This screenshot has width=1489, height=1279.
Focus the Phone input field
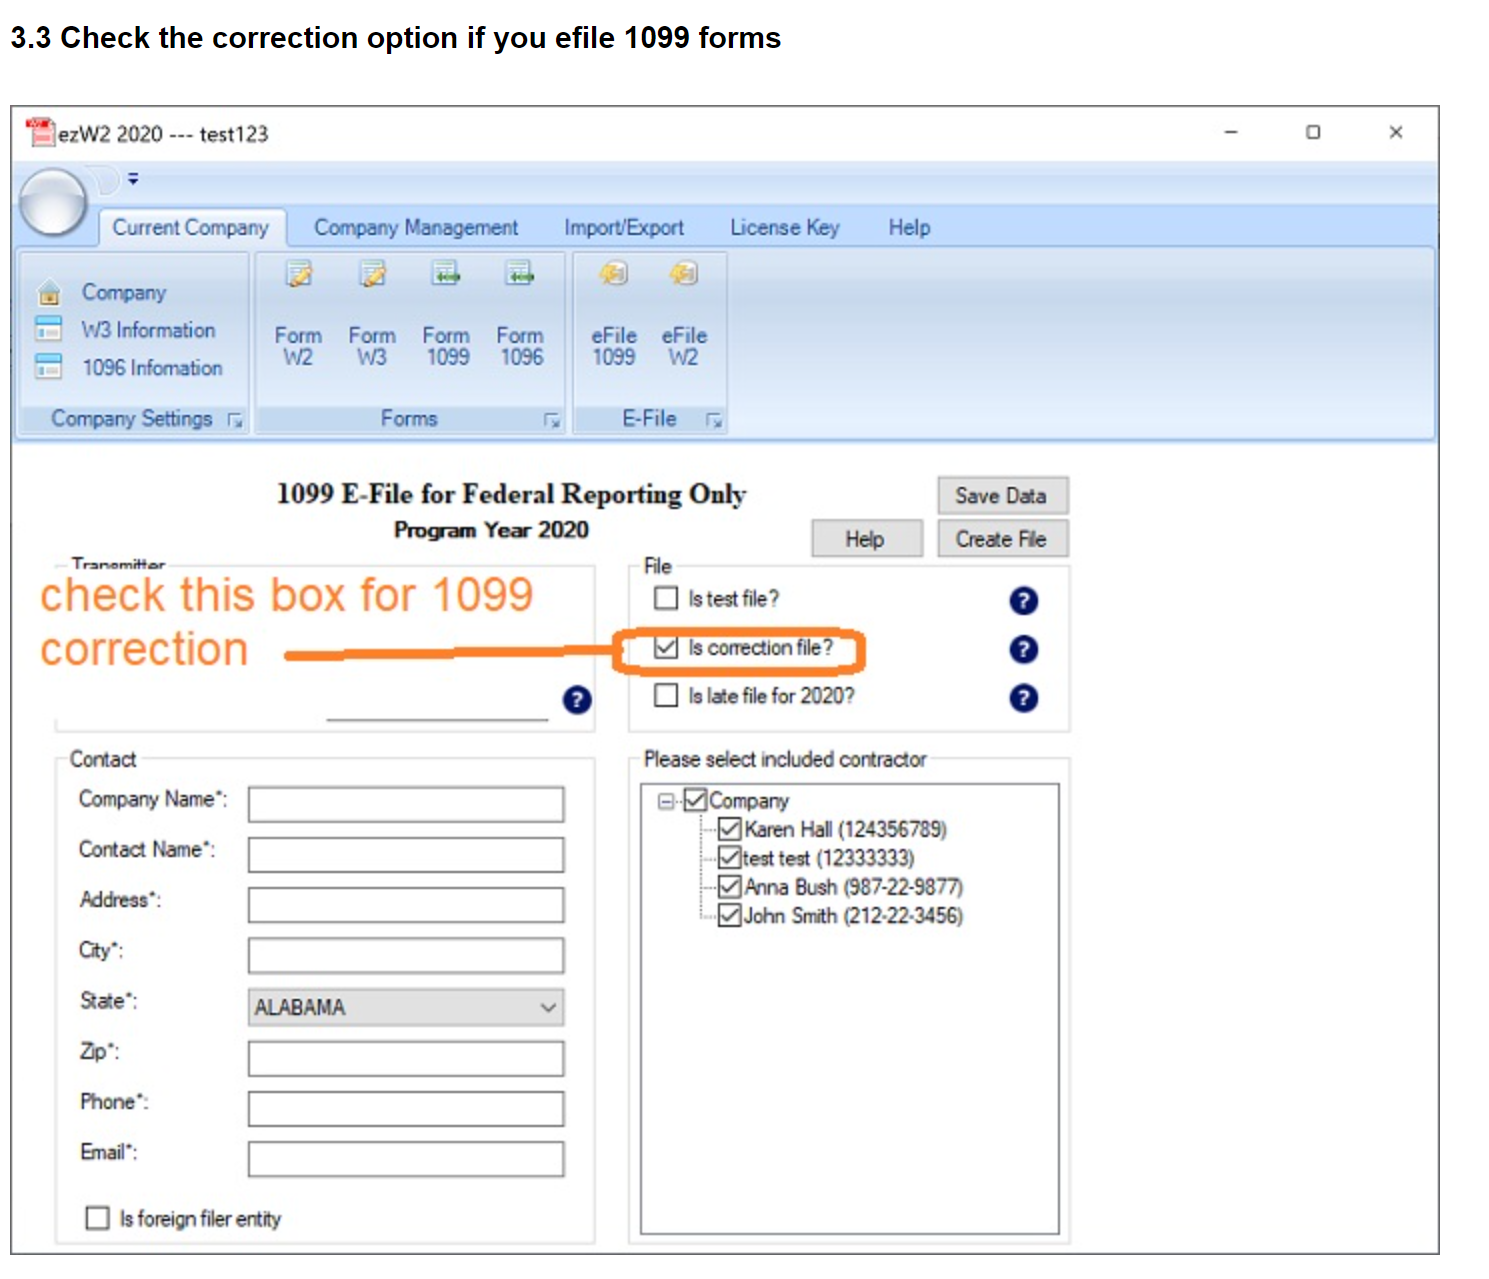coord(406,1108)
